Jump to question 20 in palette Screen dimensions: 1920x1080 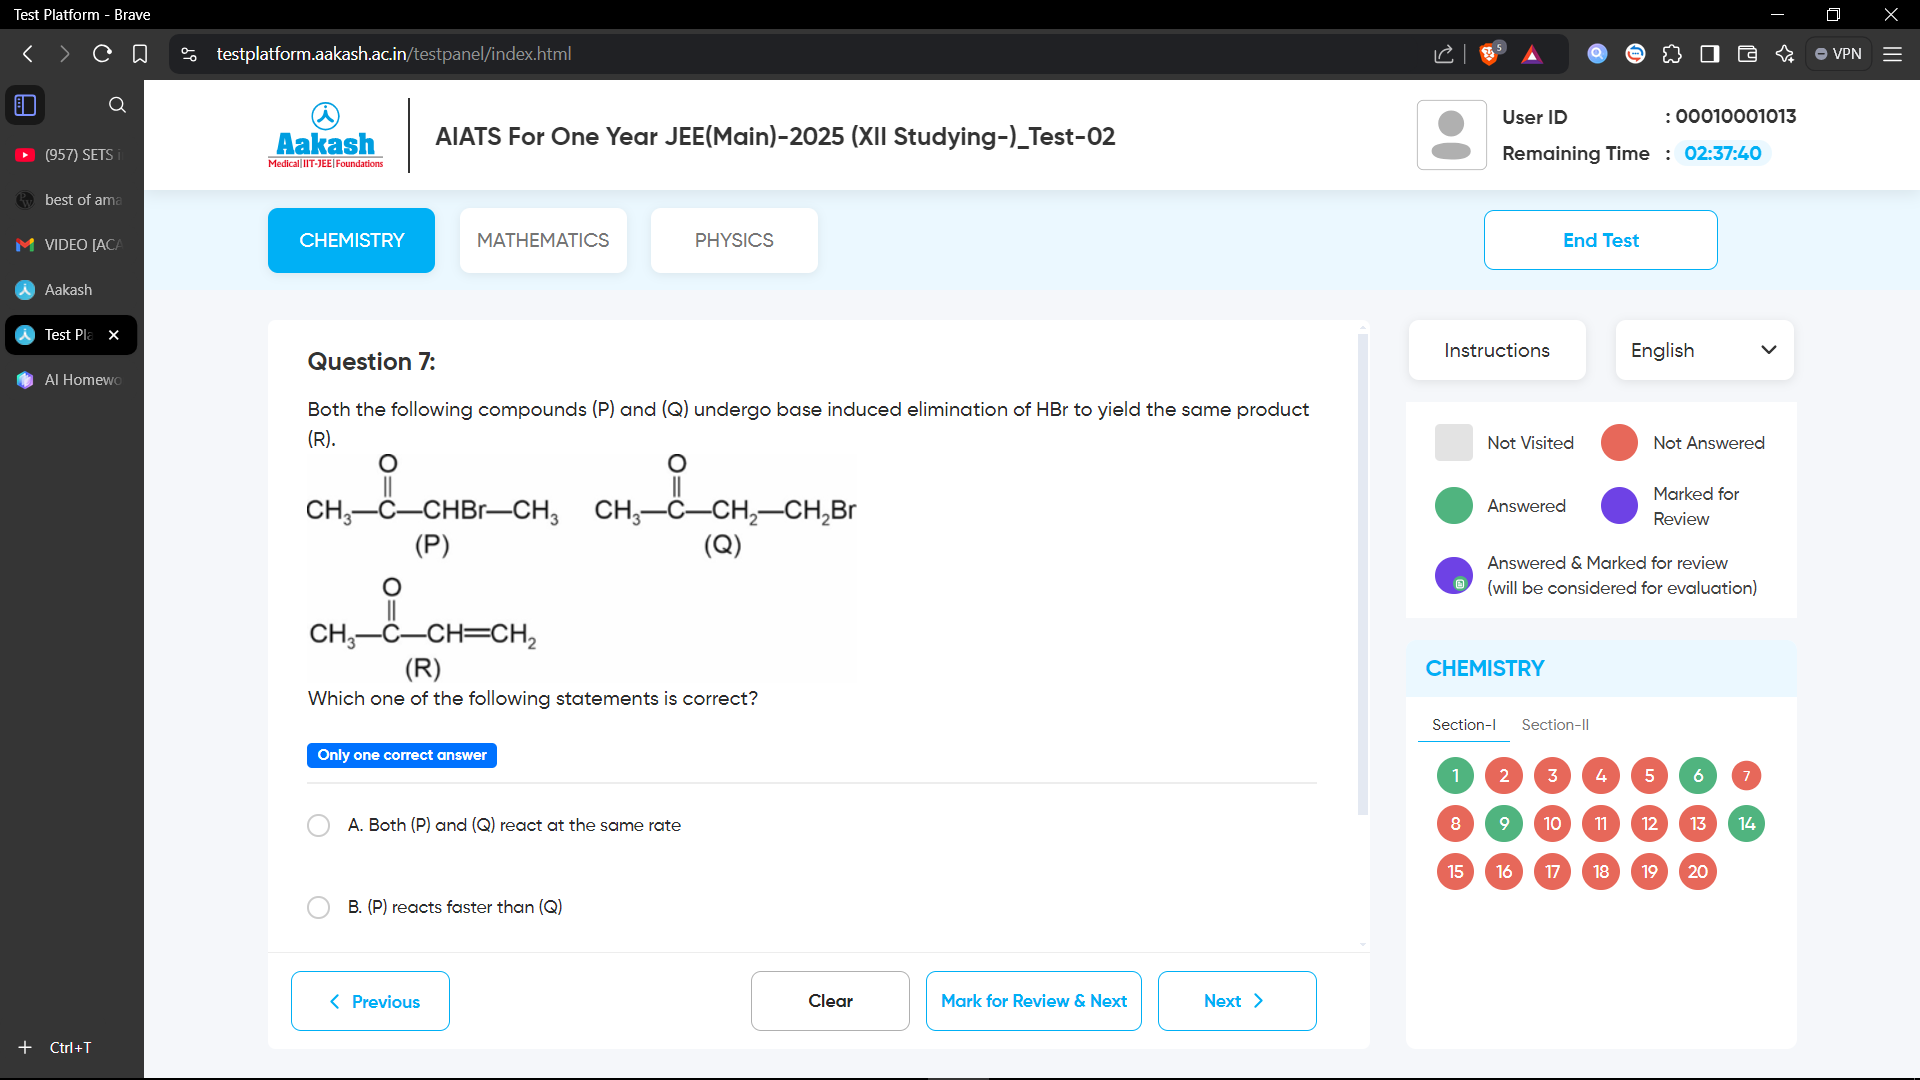pyautogui.click(x=1698, y=871)
